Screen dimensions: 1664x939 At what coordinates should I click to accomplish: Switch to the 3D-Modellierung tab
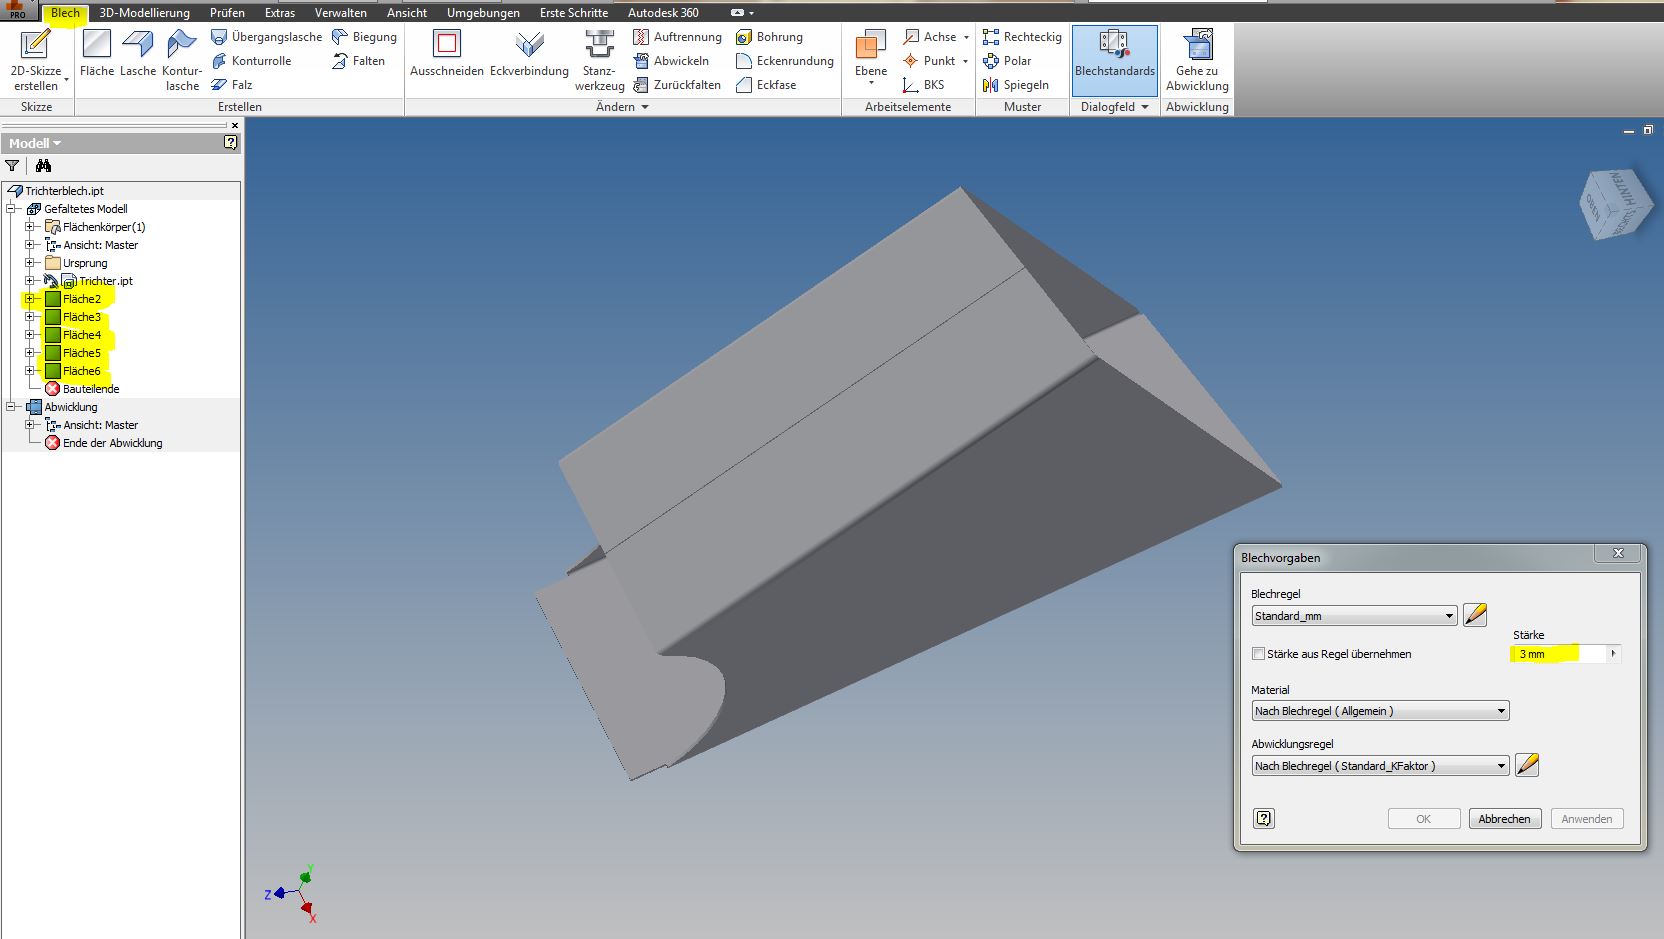(x=145, y=13)
